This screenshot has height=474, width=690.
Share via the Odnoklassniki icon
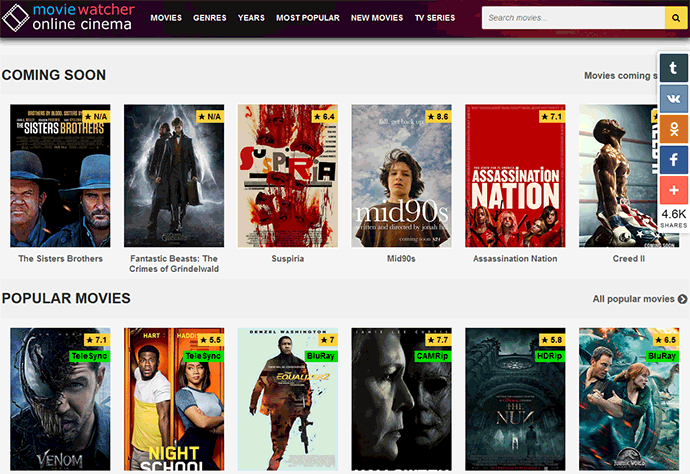pos(673,129)
